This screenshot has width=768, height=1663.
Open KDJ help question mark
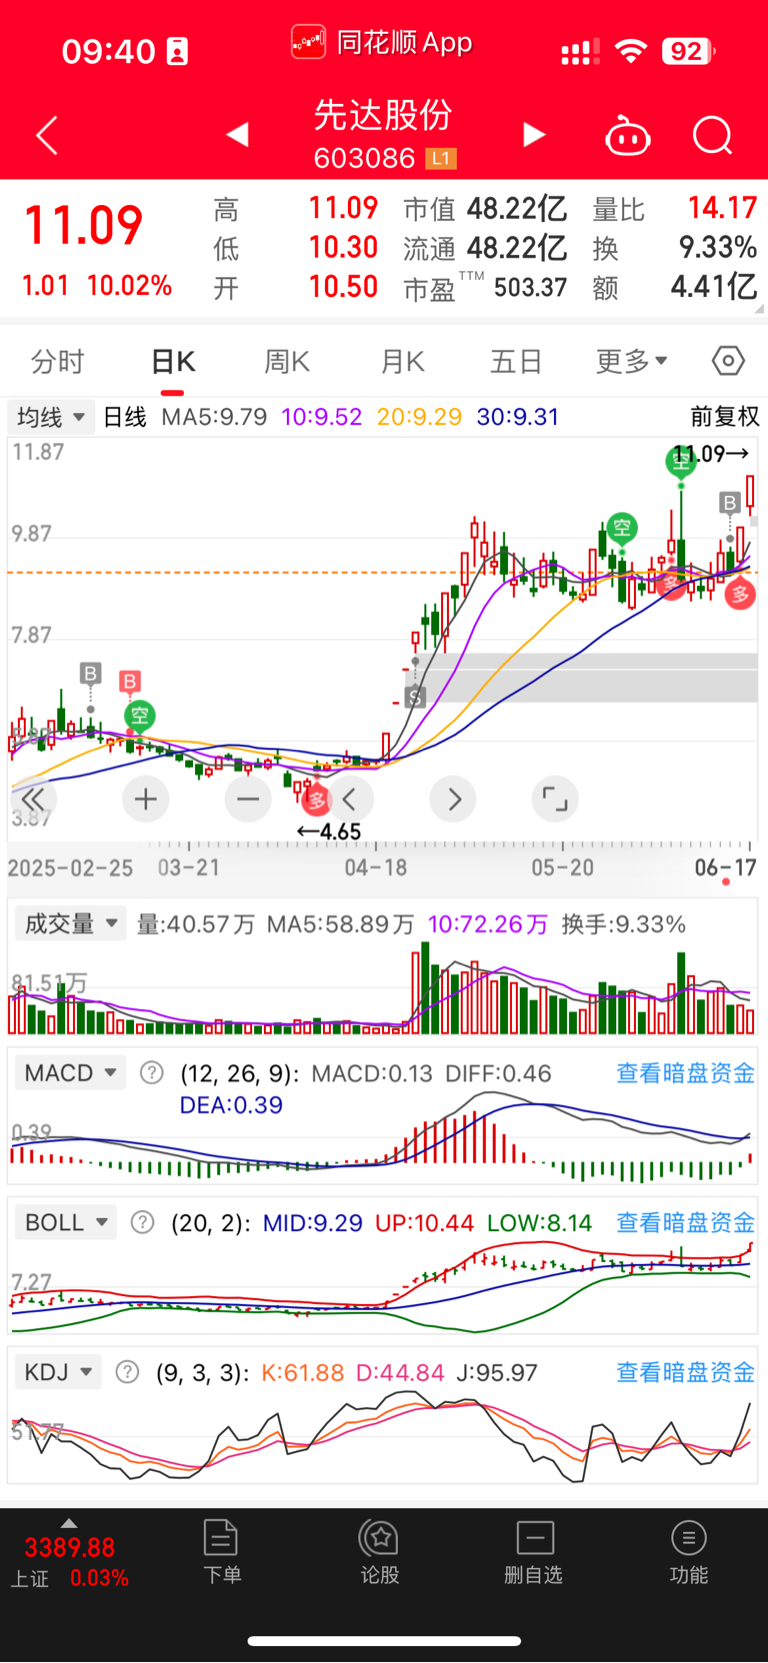(127, 1372)
